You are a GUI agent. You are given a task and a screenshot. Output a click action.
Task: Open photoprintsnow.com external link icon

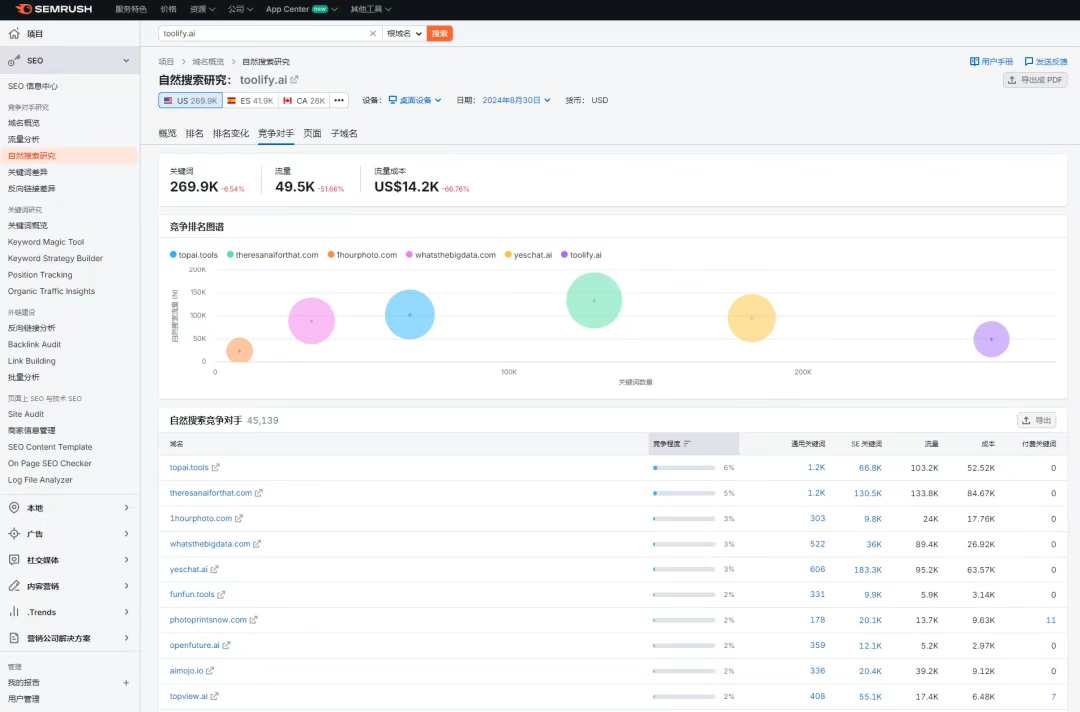point(253,620)
